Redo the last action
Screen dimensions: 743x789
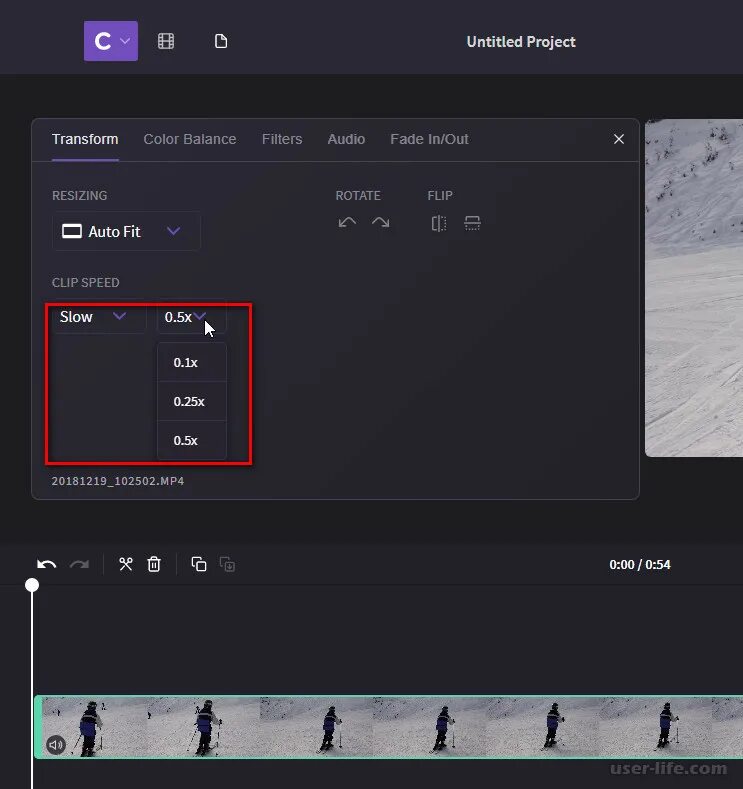coord(79,565)
